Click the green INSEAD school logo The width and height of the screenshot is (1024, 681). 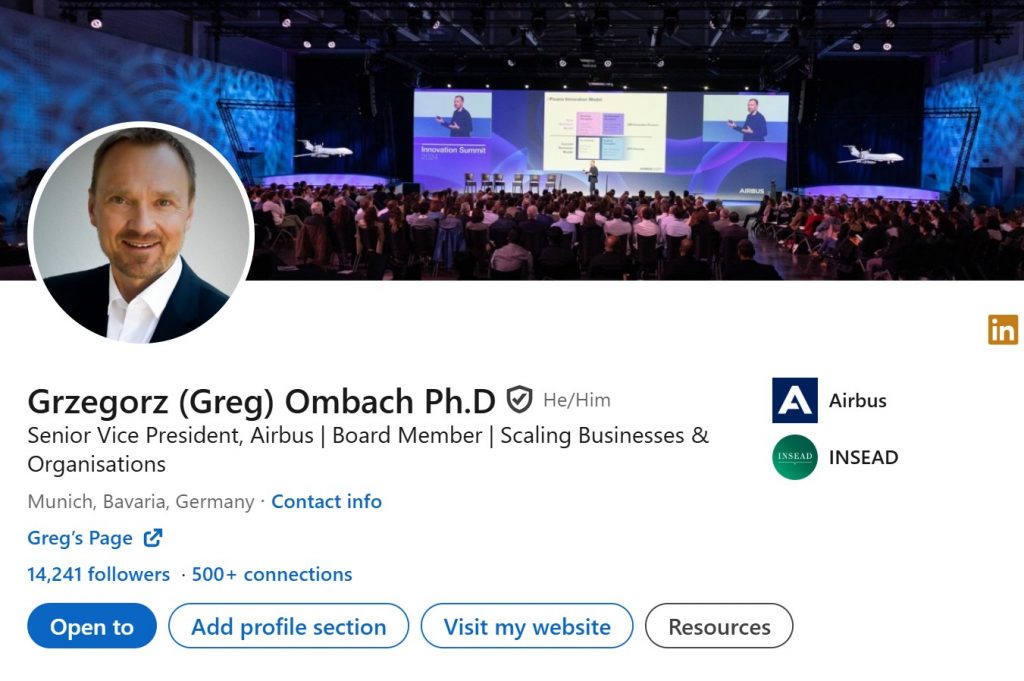click(795, 457)
